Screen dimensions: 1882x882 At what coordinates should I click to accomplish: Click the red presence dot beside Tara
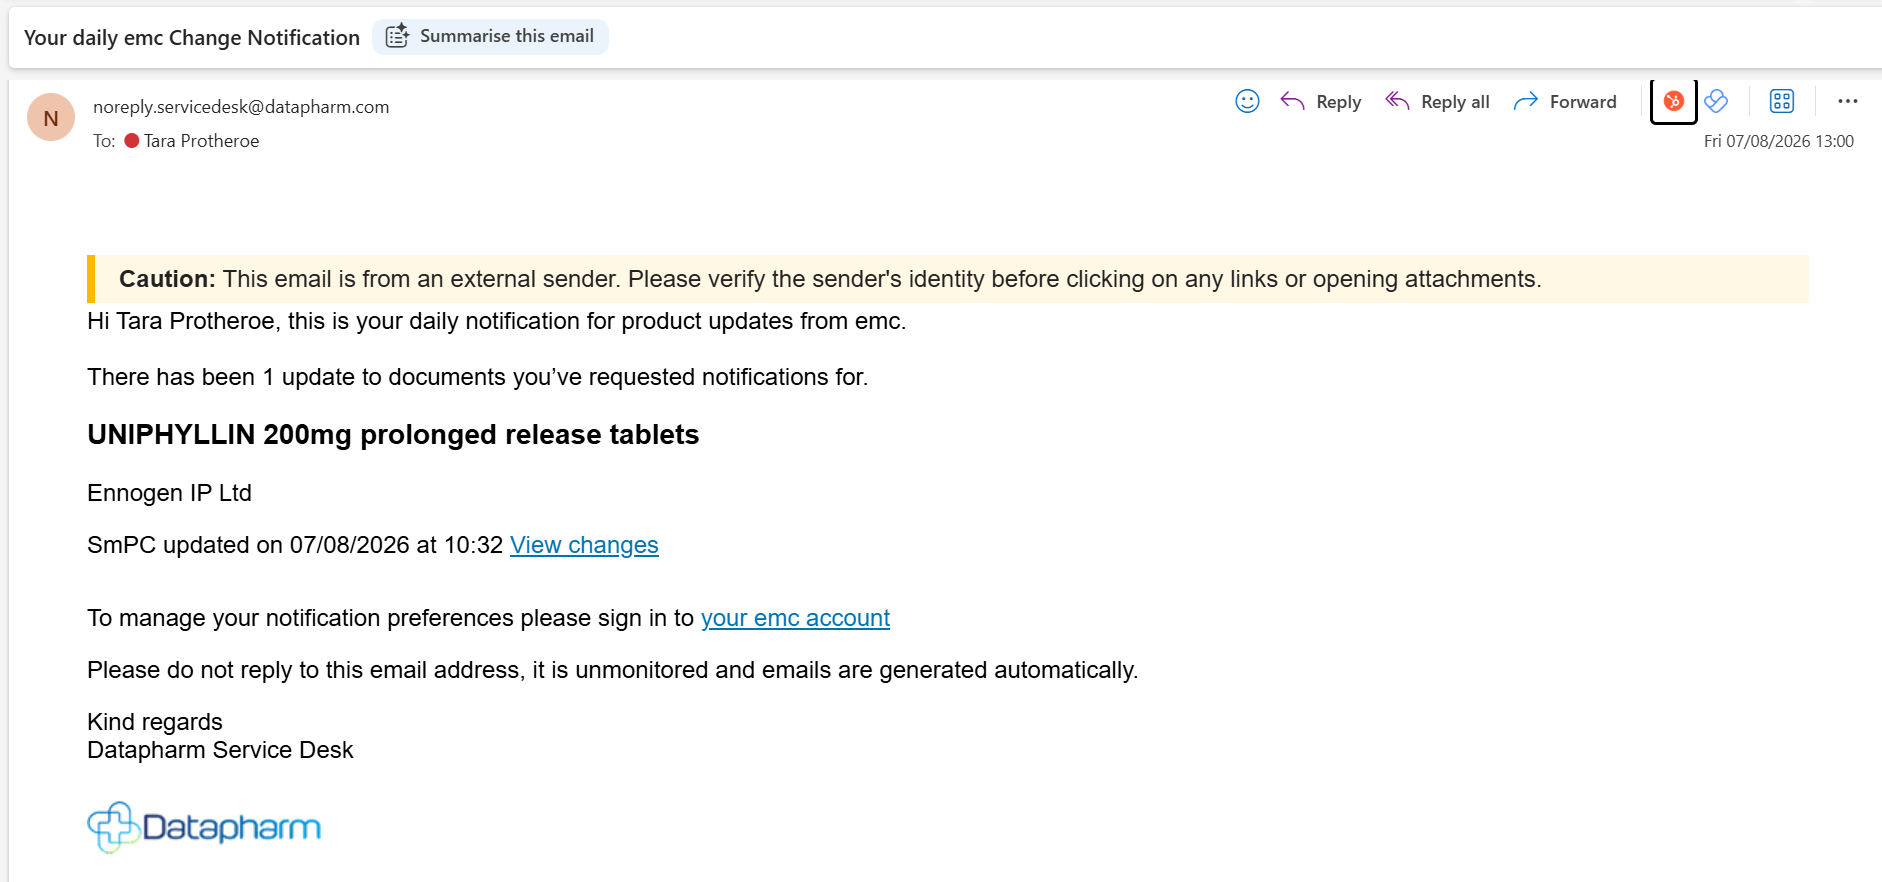132,141
